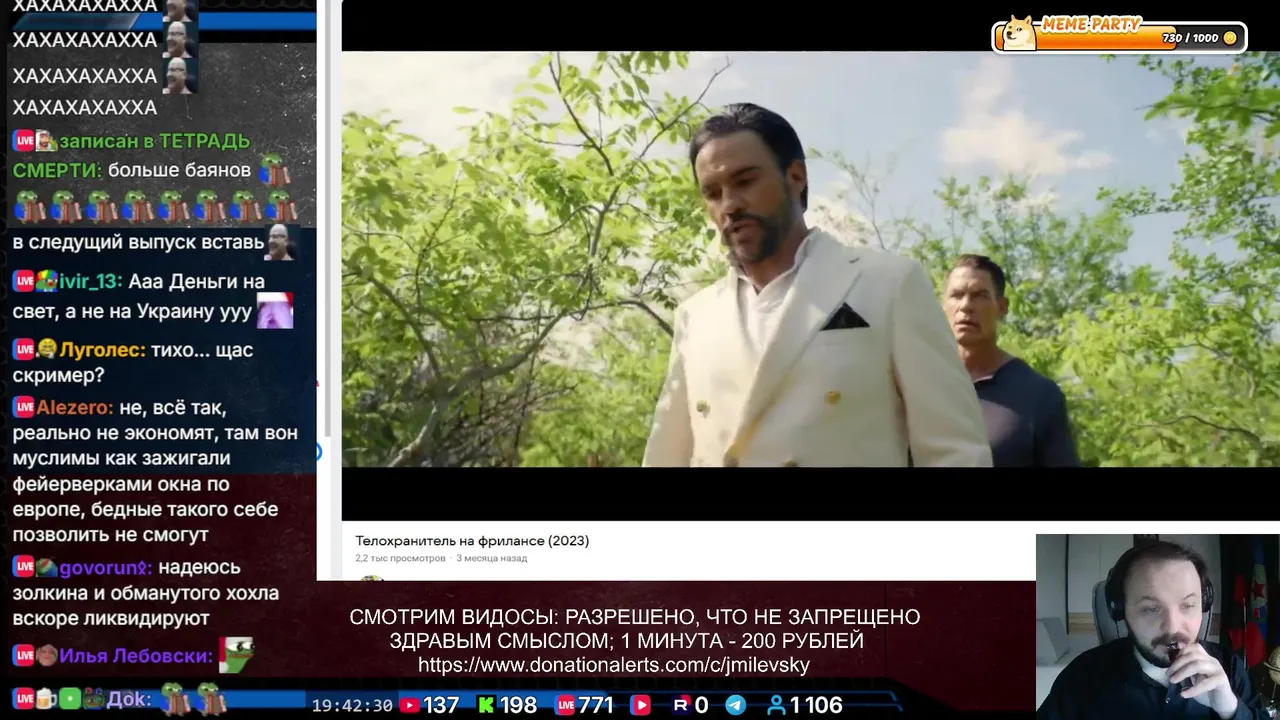
Task: Click the movie video player frame
Action: click(x=810, y=259)
